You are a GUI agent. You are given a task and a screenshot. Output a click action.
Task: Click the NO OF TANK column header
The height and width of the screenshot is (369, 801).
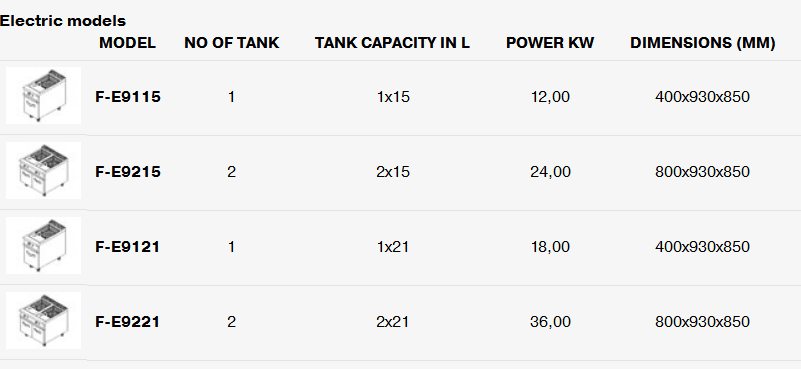[x=231, y=43]
